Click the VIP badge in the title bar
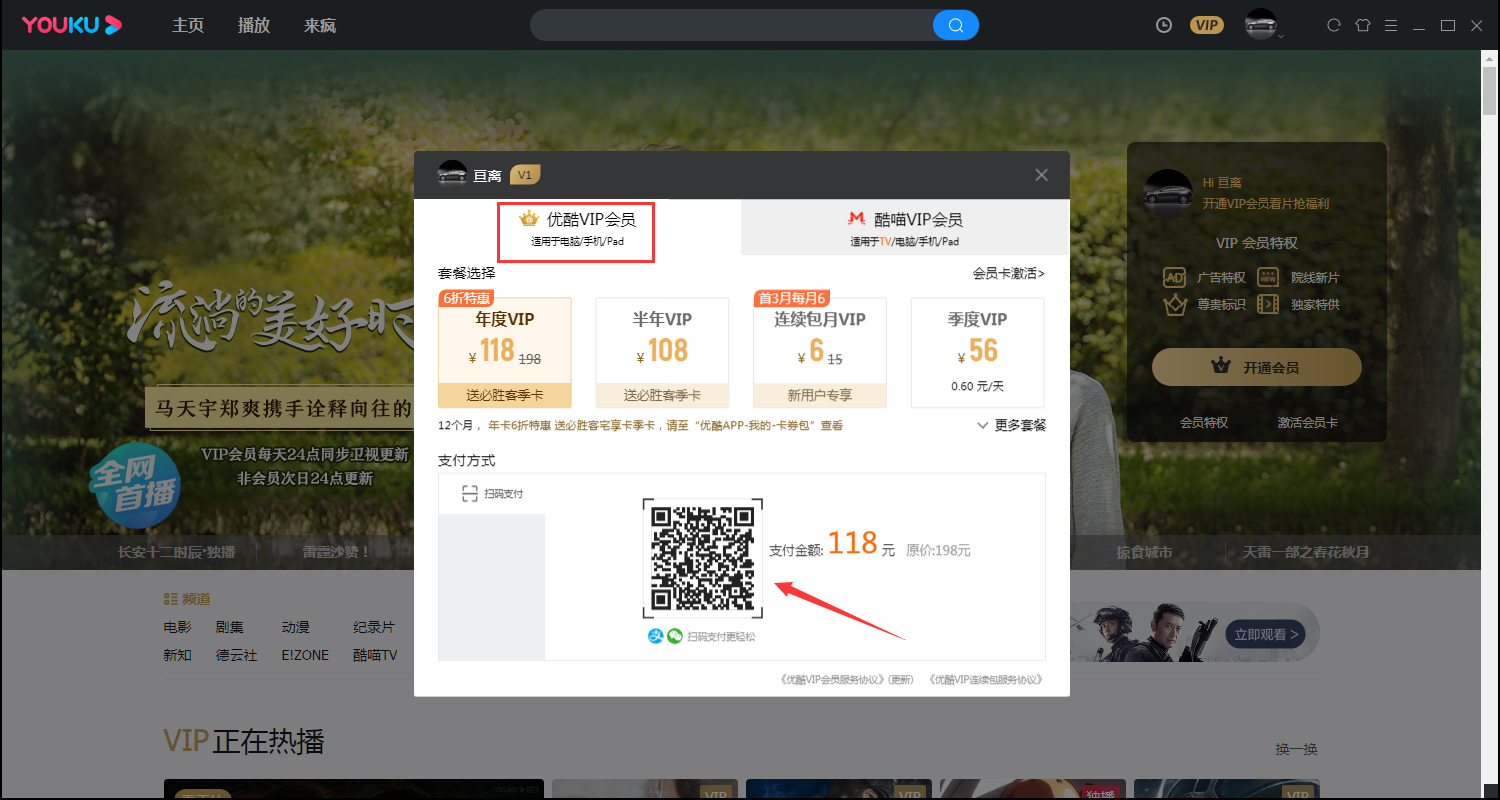1500x800 pixels. 1206,24
